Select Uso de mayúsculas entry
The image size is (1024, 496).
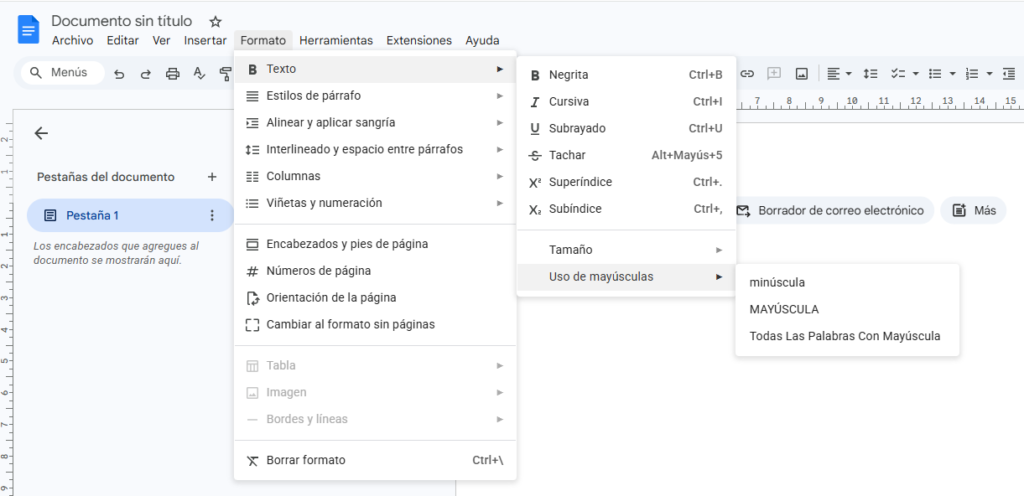tap(626, 277)
